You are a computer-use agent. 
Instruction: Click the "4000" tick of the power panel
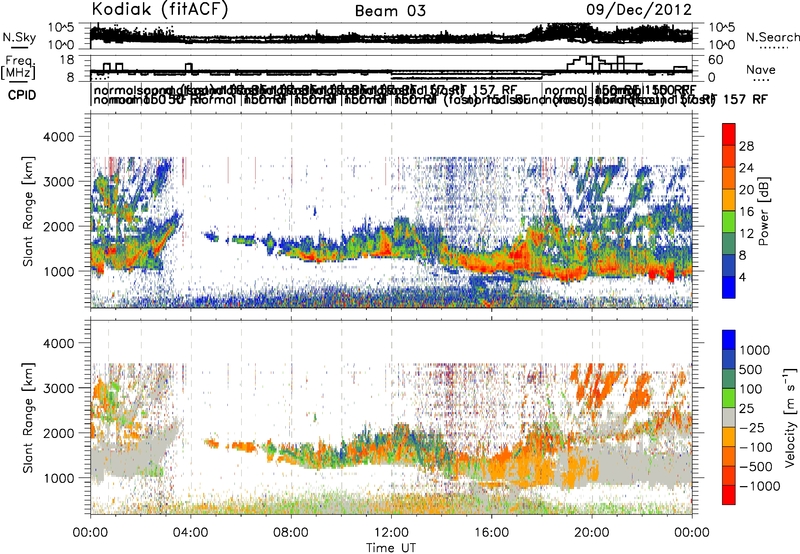pyautogui.click(x=61, y=137)
